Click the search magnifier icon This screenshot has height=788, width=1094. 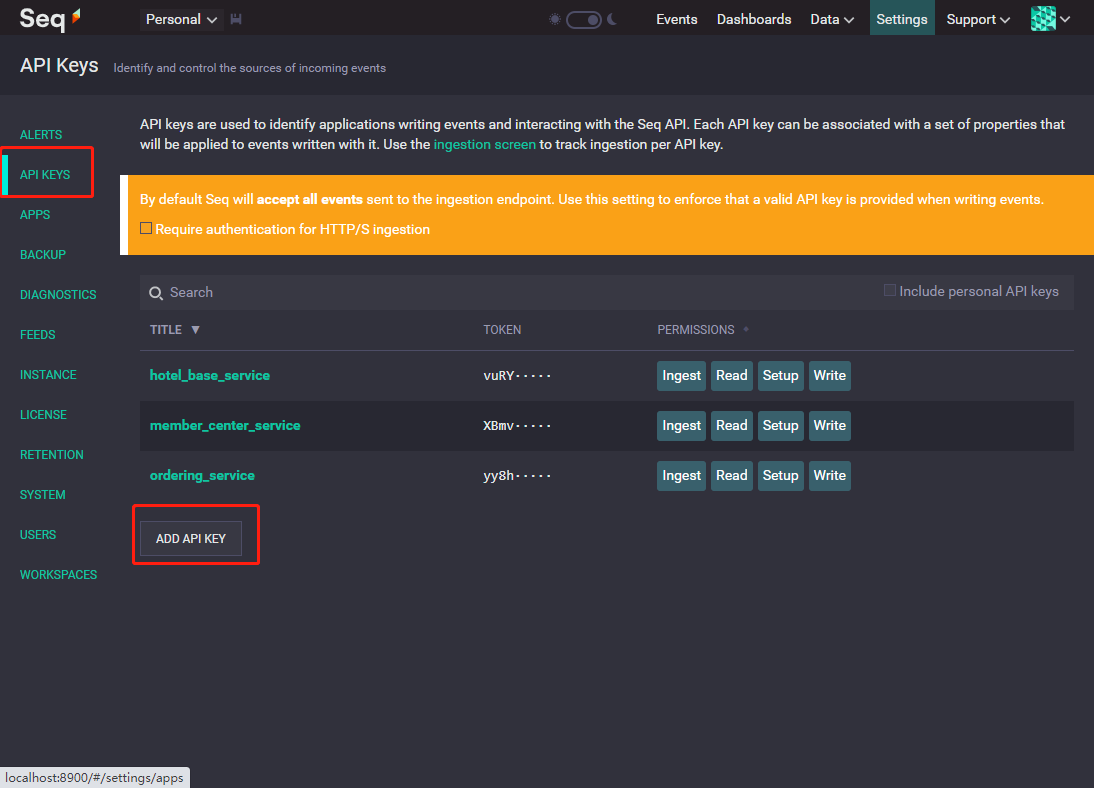[x=156, y=293]
